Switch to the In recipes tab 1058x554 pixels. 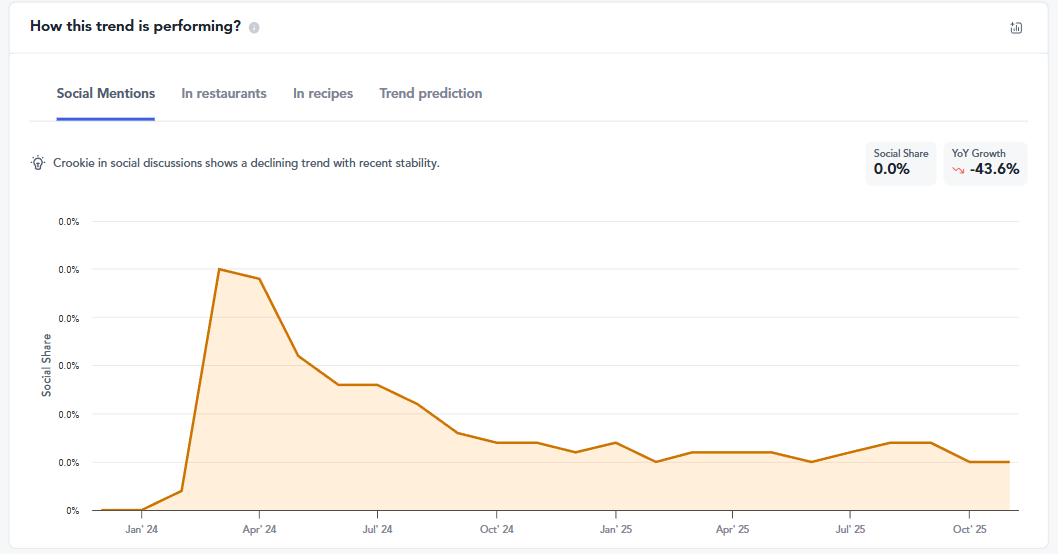[323, 93]
